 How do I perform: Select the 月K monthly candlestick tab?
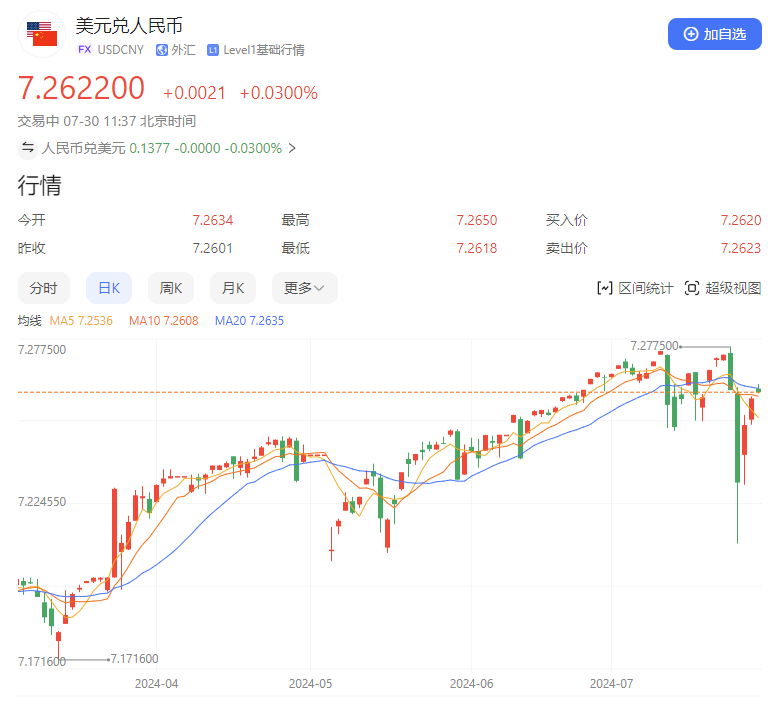point(233,288)
